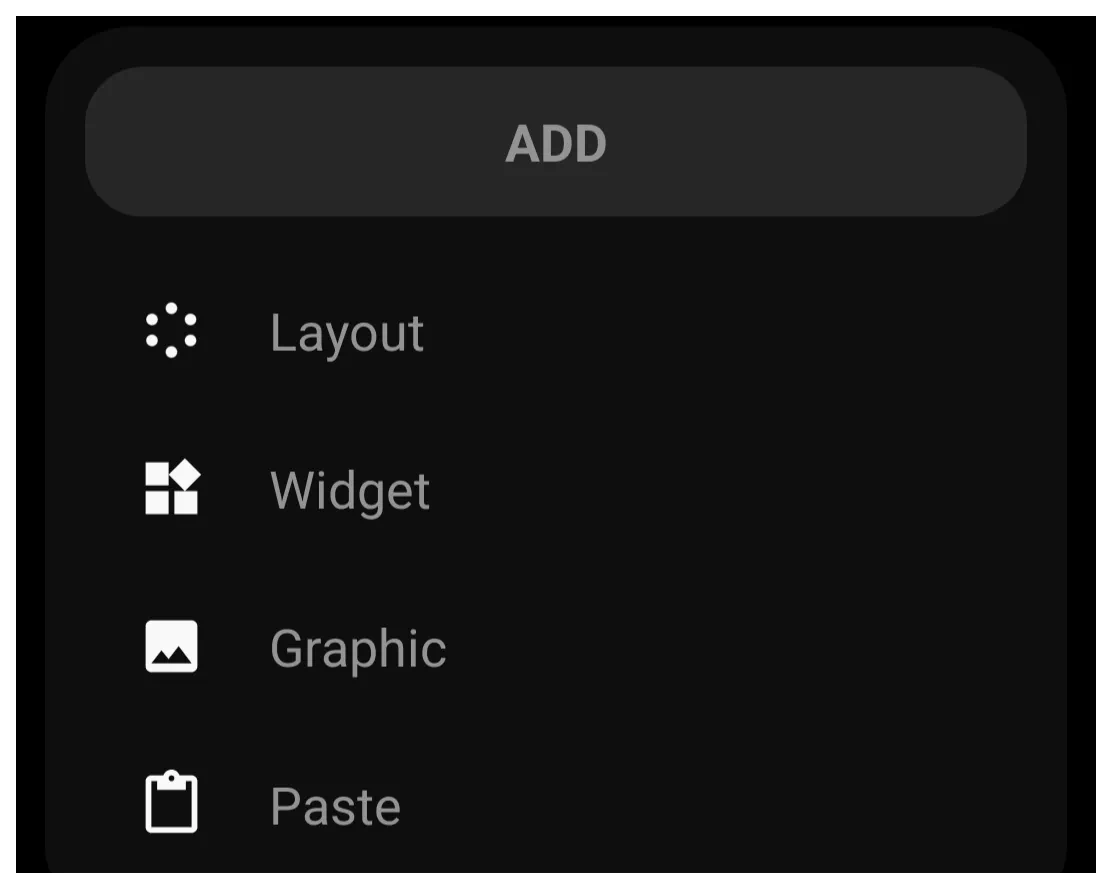This screenshot has width=1112, height=889.
Task: Click the word Widget
Action: click(x=350, y=491)
